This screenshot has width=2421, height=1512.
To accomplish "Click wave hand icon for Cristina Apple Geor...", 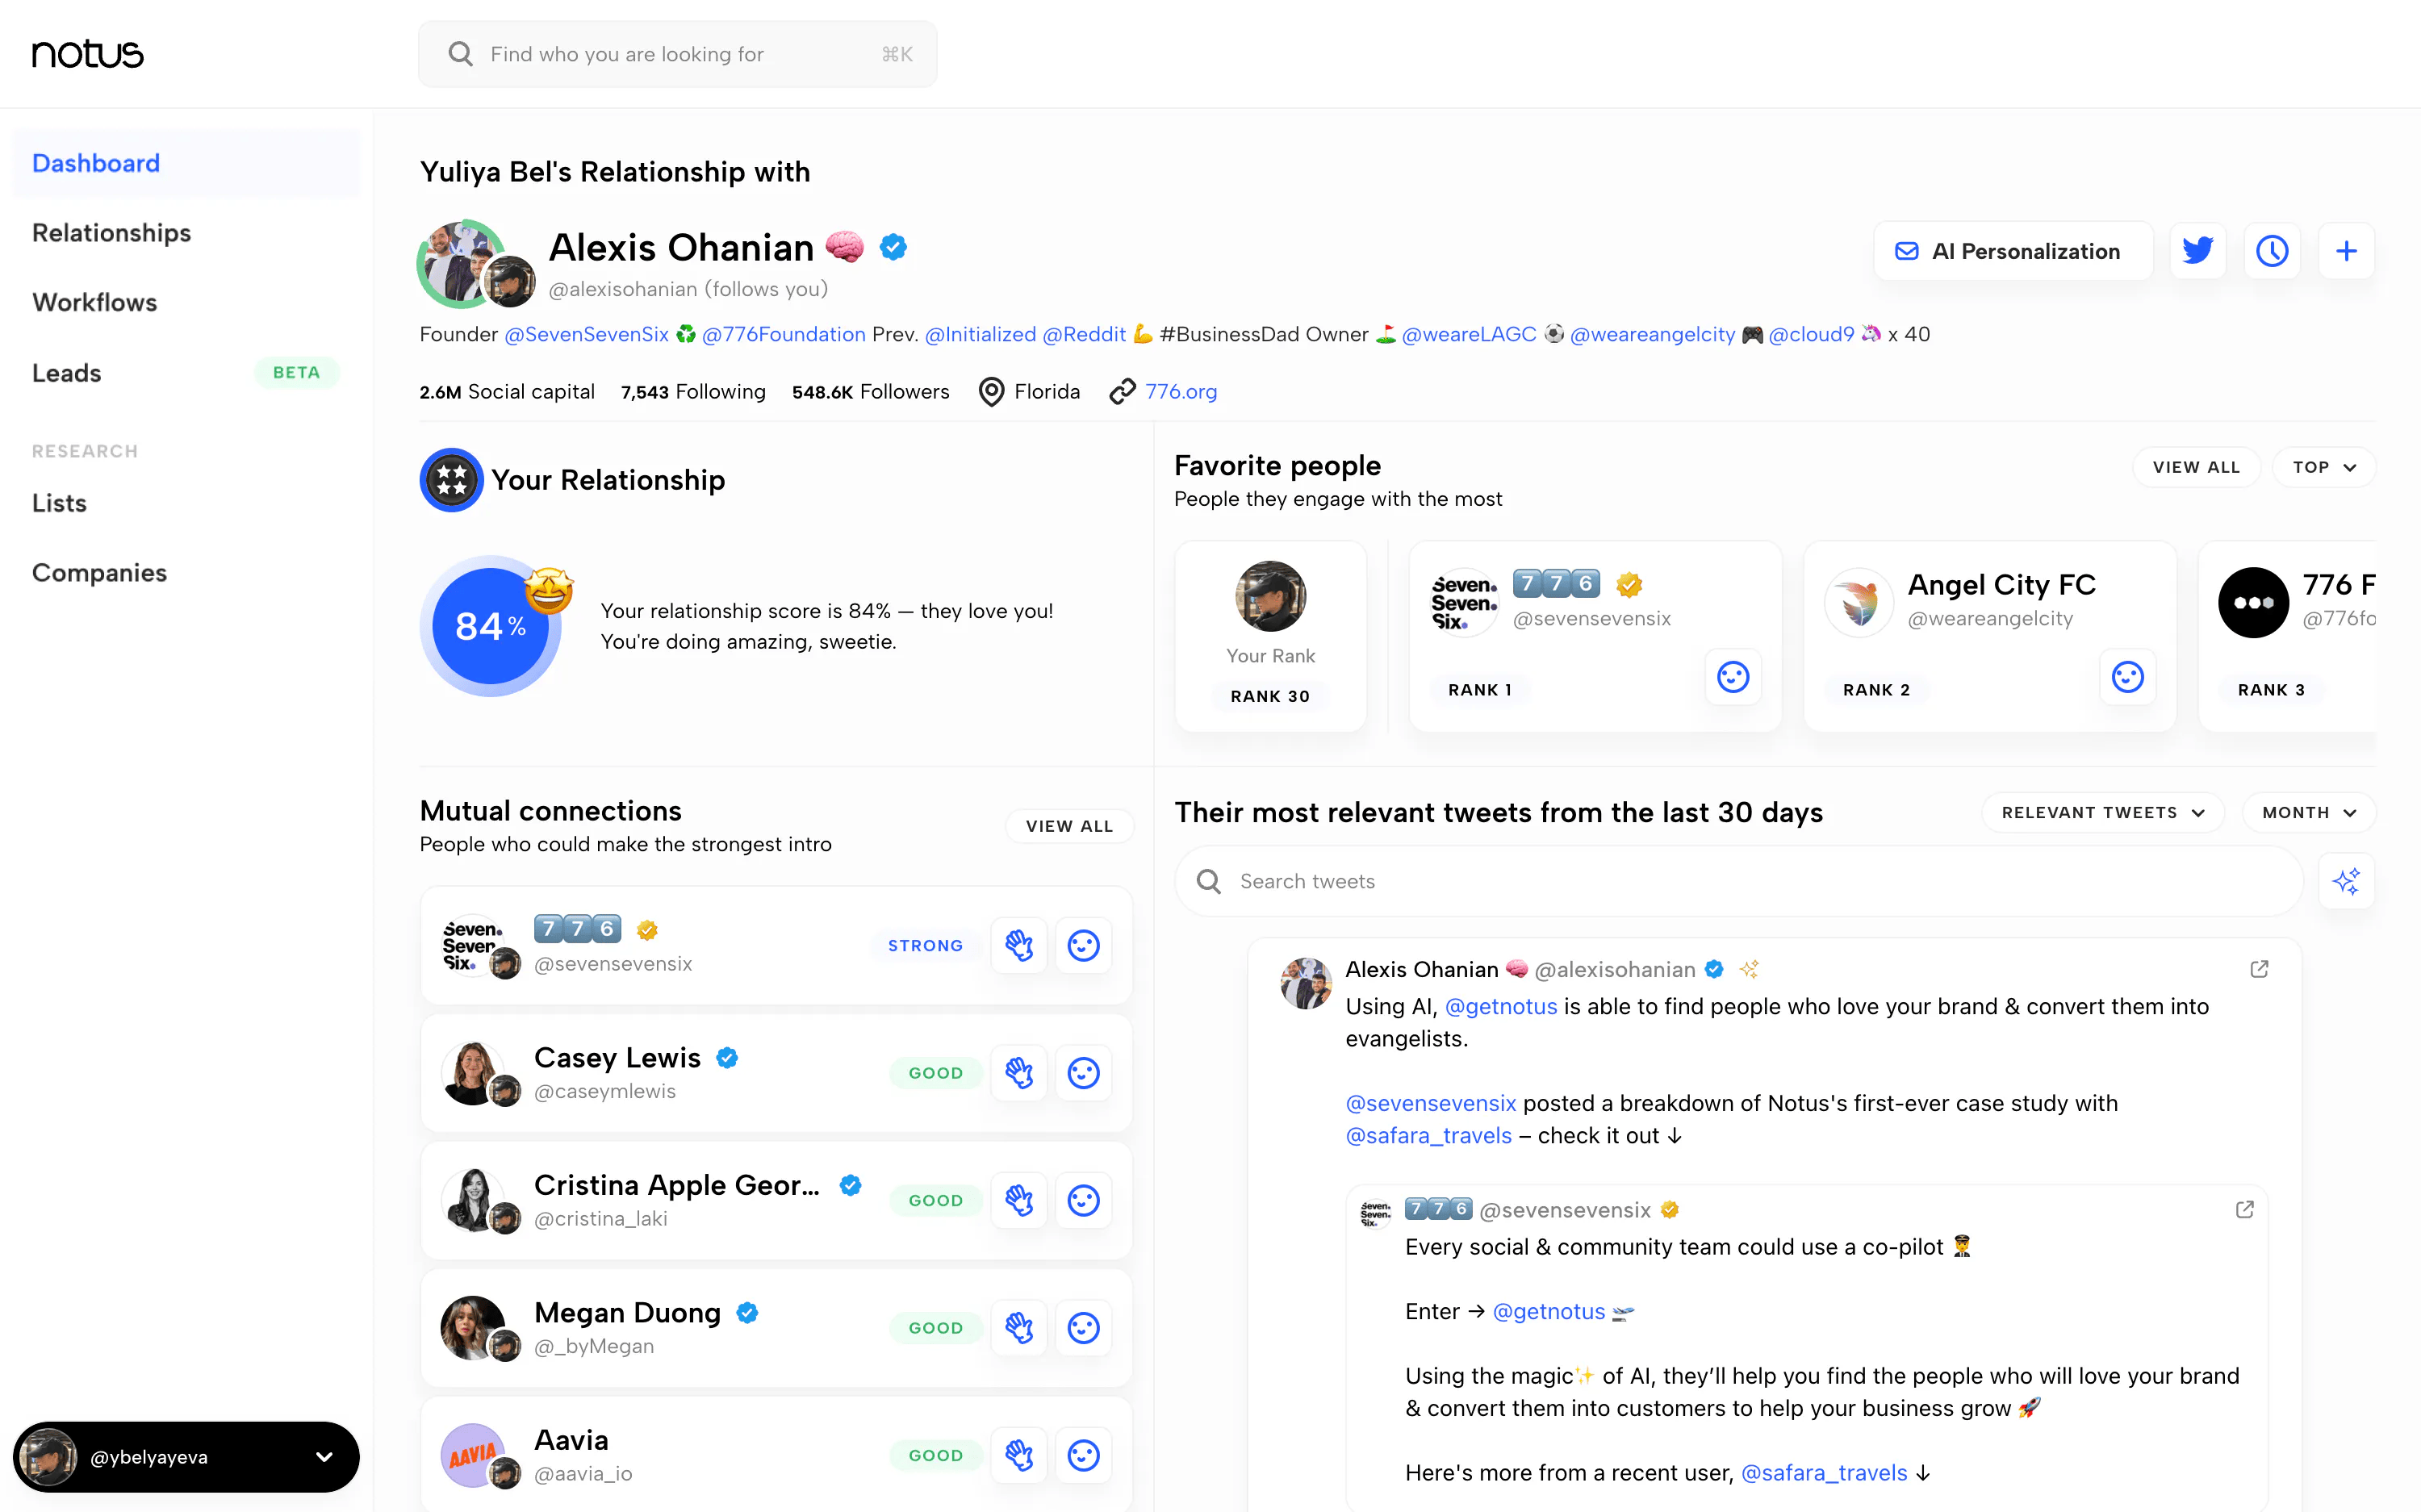I will (1019, 1200).
